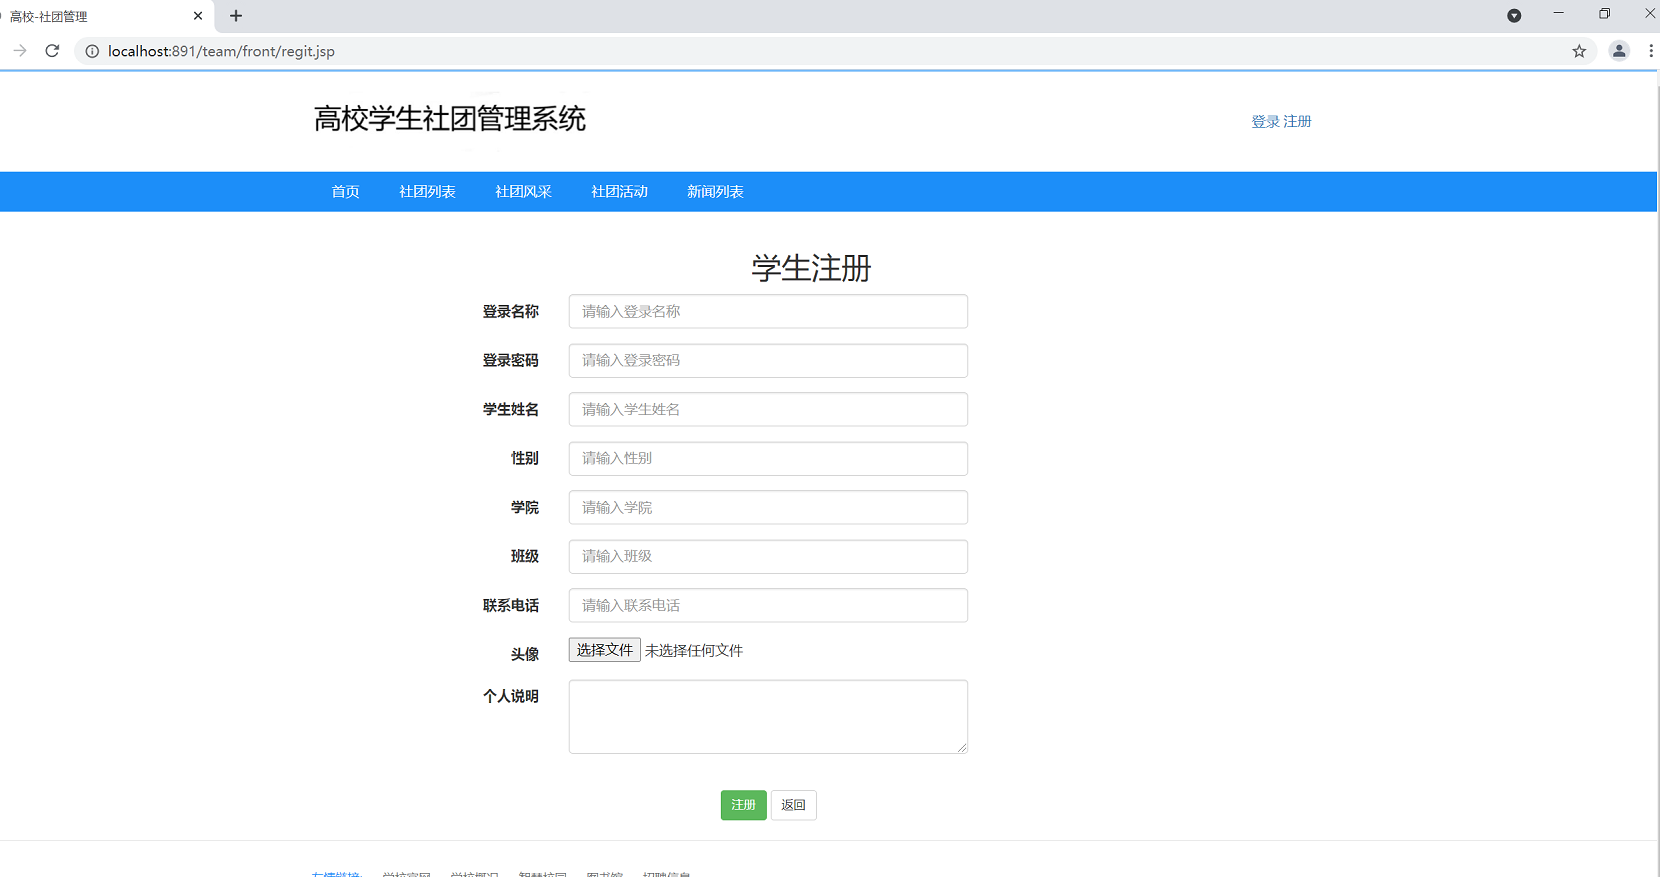Open 社团活动 navigation item
The width and height of the screenshot is (1660, 877).
pyautogui.click(x=619, y=192)
